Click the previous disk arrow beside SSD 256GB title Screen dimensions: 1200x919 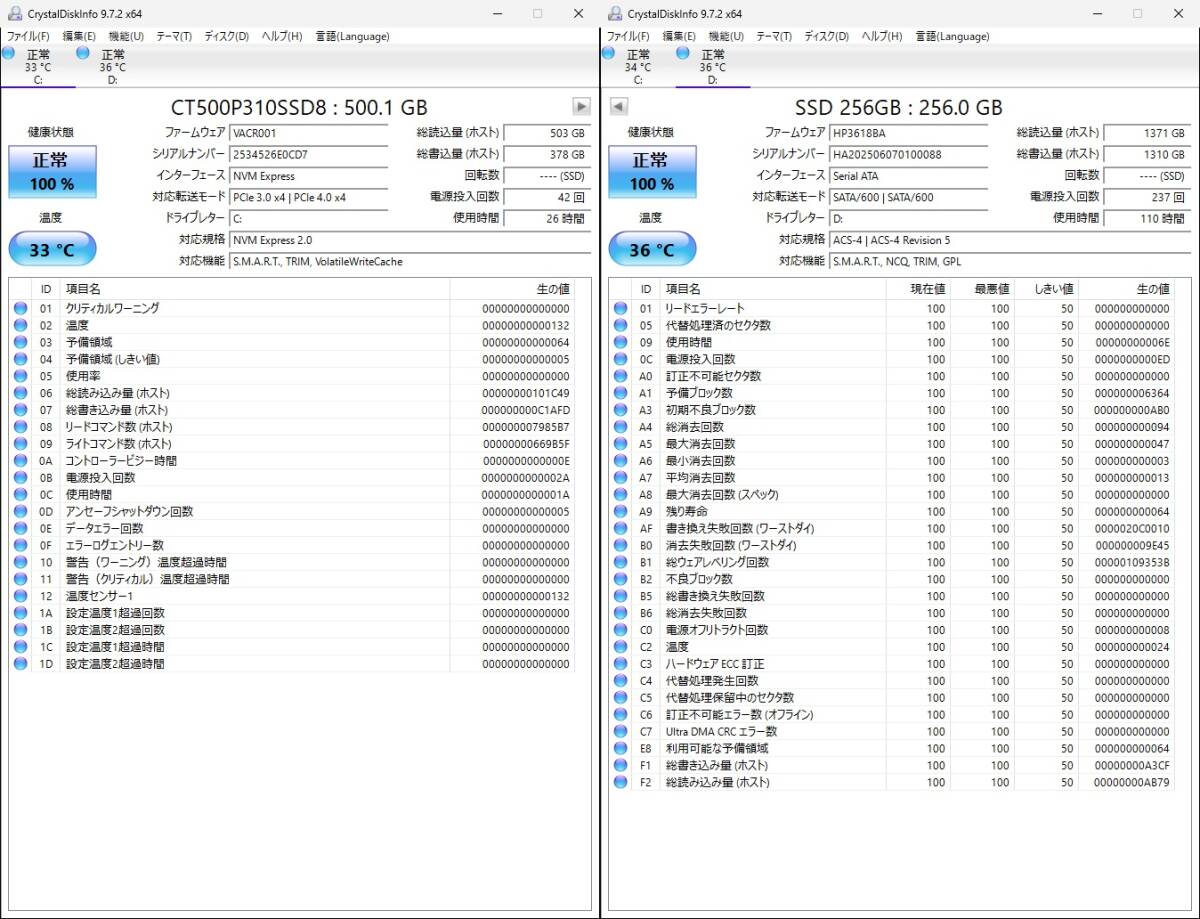pos(618,106)
